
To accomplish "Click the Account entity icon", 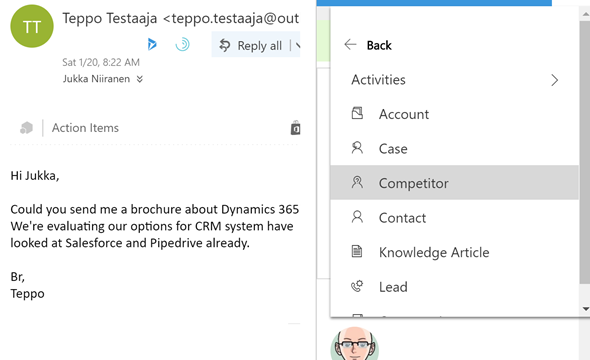I will (x=357, y=113).
